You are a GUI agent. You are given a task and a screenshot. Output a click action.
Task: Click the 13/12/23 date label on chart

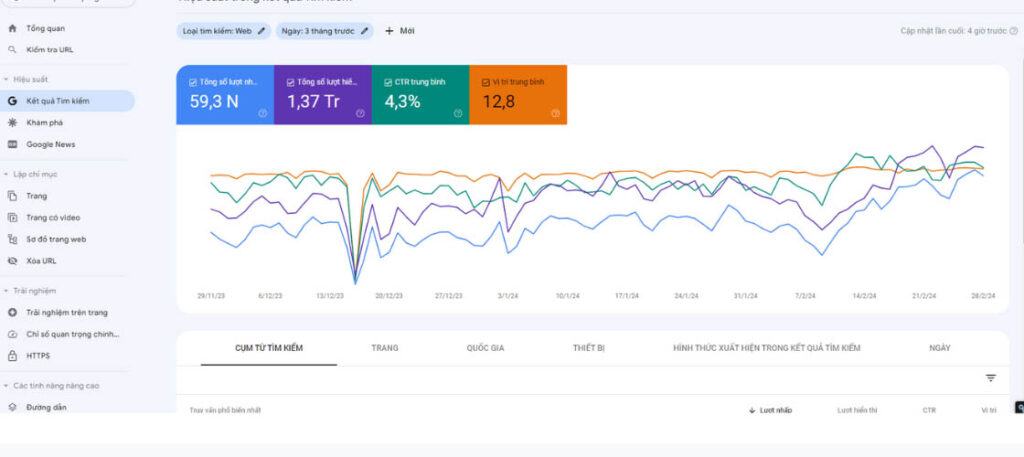tap(330, 296)
